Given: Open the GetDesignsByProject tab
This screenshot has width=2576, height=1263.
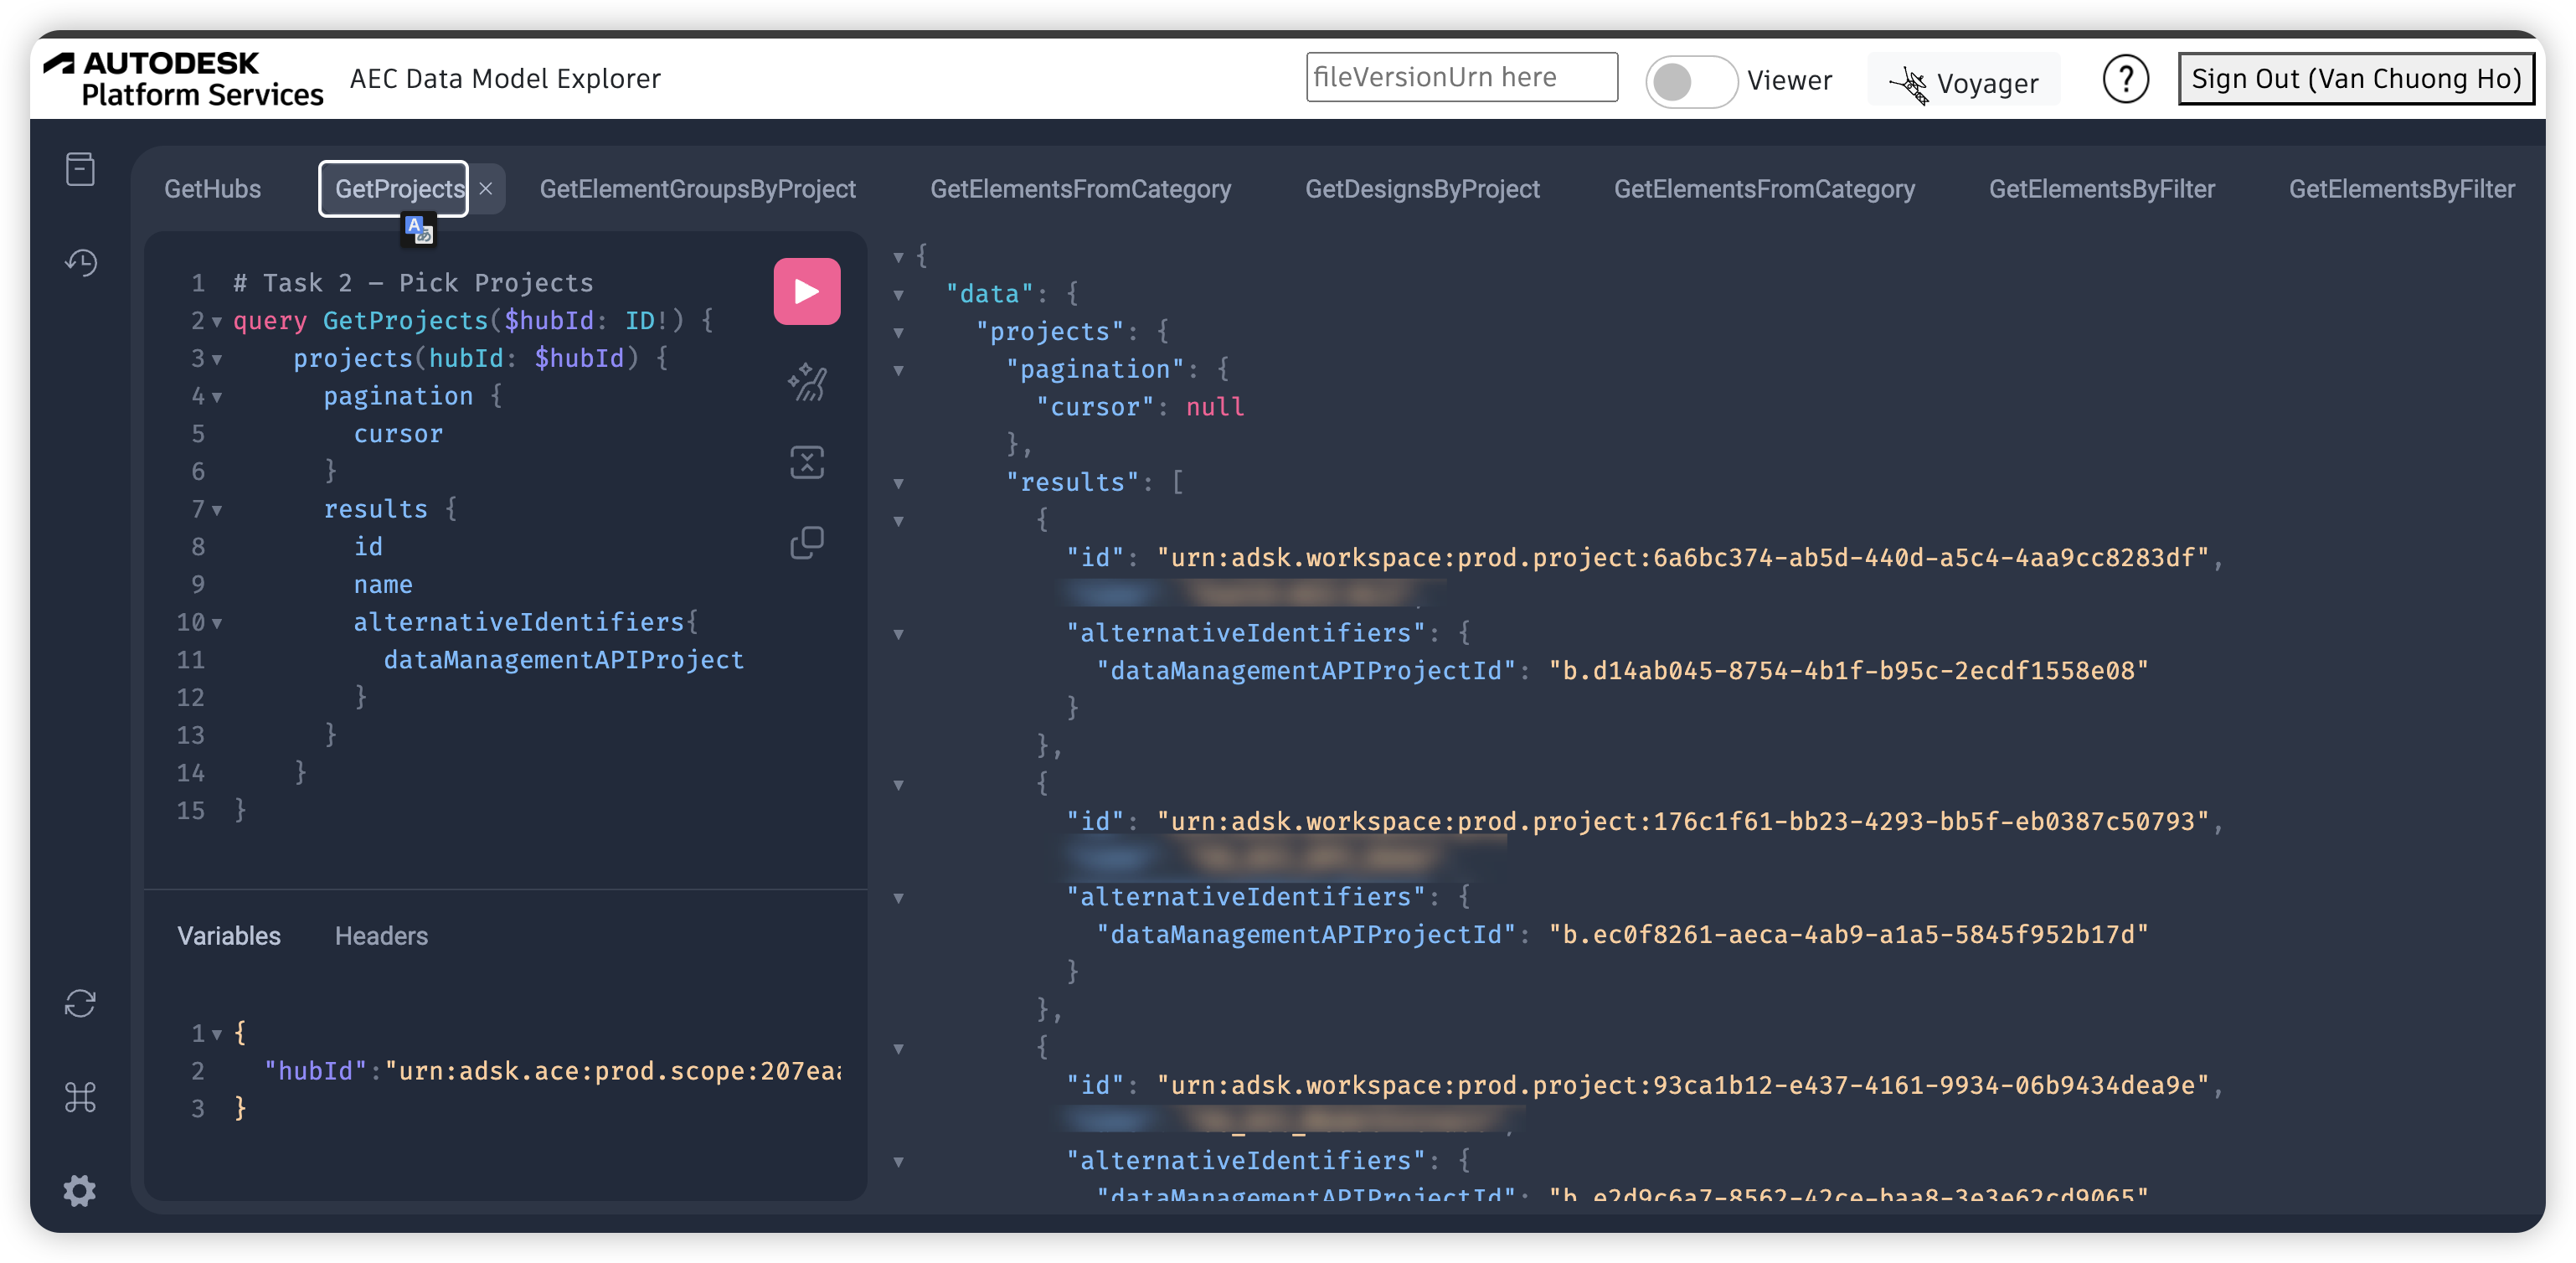Looking at the screenshot, I should click(1421, 189).
